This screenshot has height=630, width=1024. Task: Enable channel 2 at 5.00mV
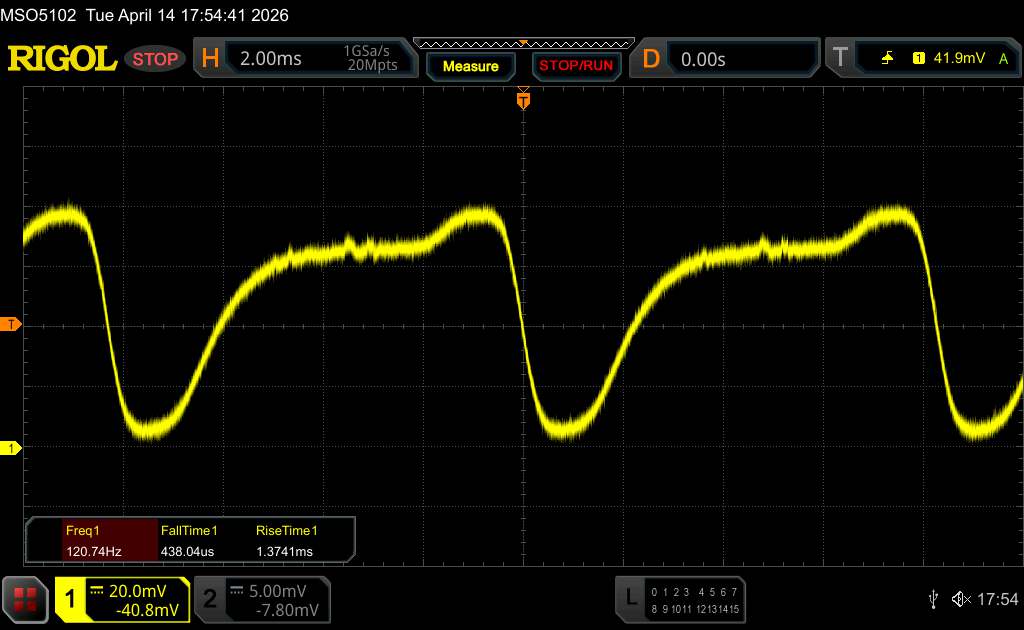pos(260,598)
